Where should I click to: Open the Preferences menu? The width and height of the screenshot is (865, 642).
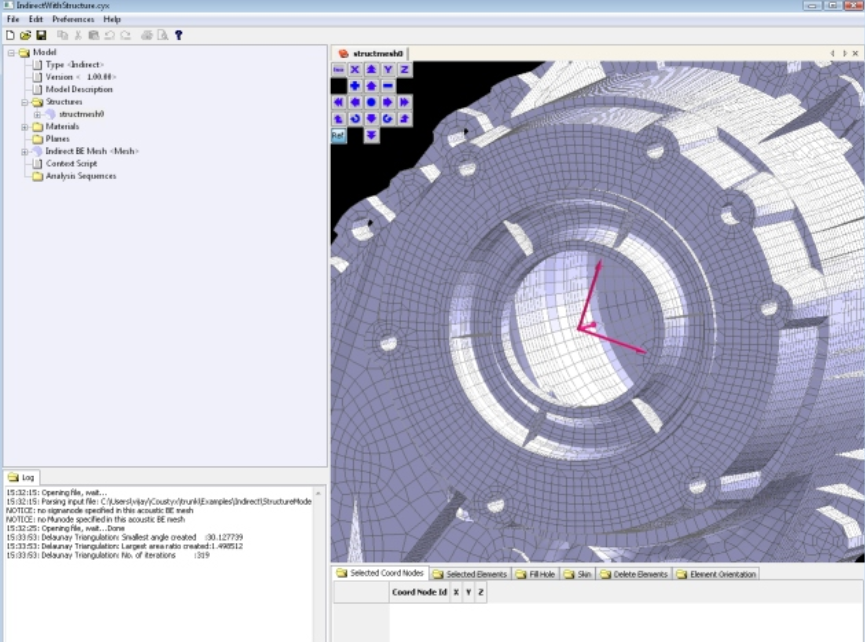click(x=73, y=19)
